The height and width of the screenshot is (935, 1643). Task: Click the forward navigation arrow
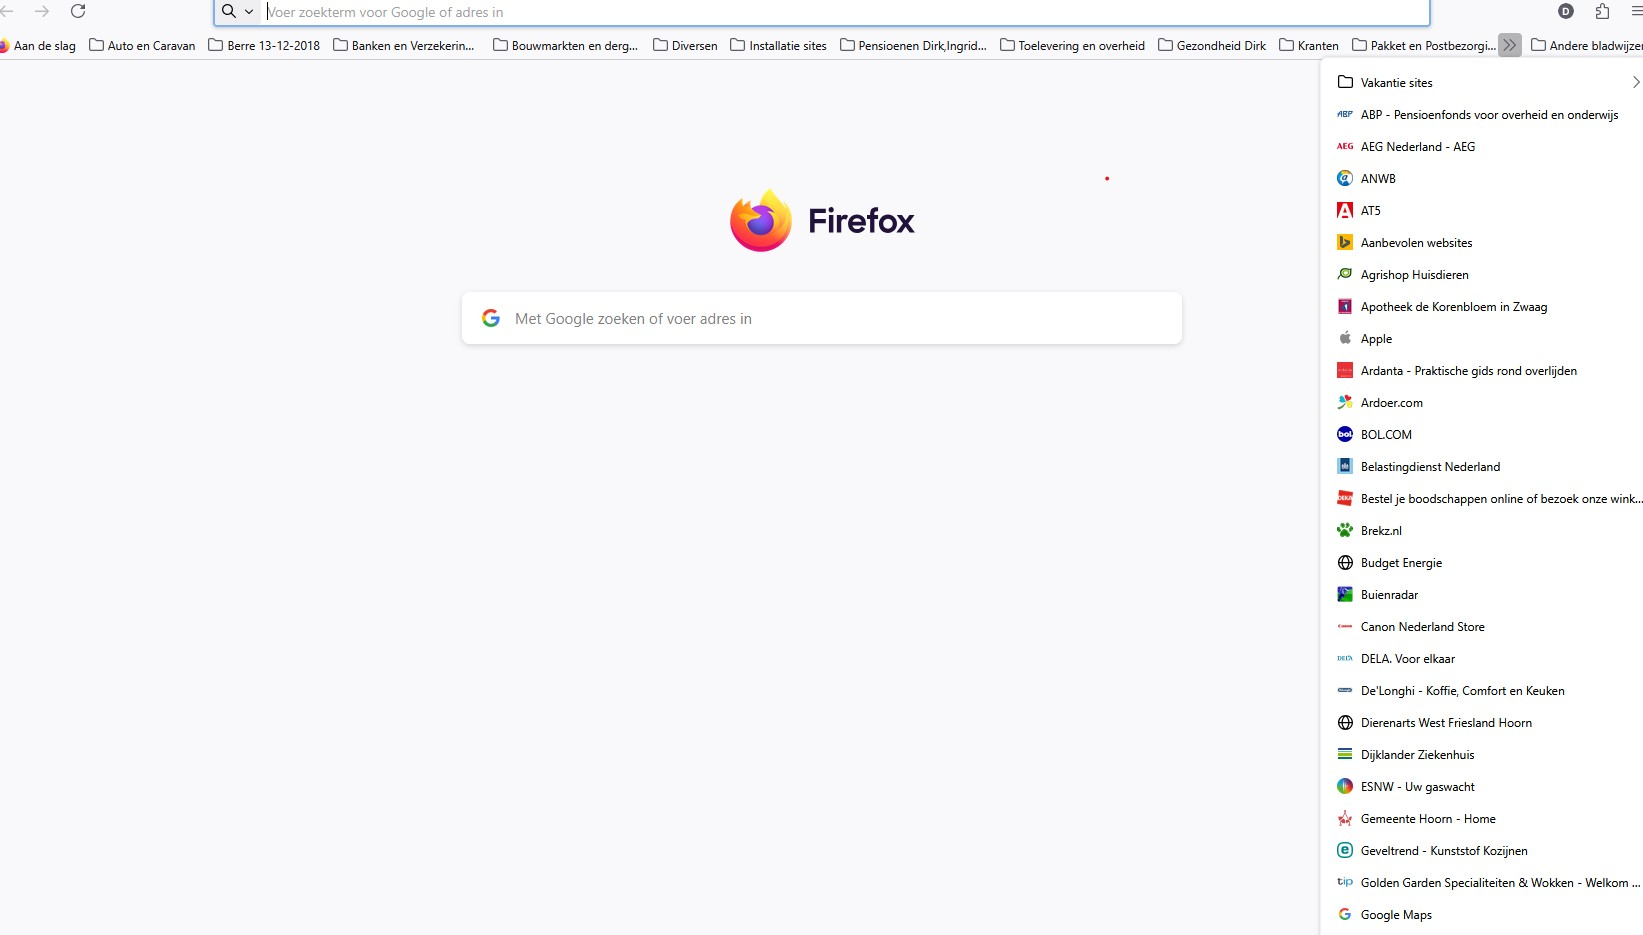coord(42,11)
